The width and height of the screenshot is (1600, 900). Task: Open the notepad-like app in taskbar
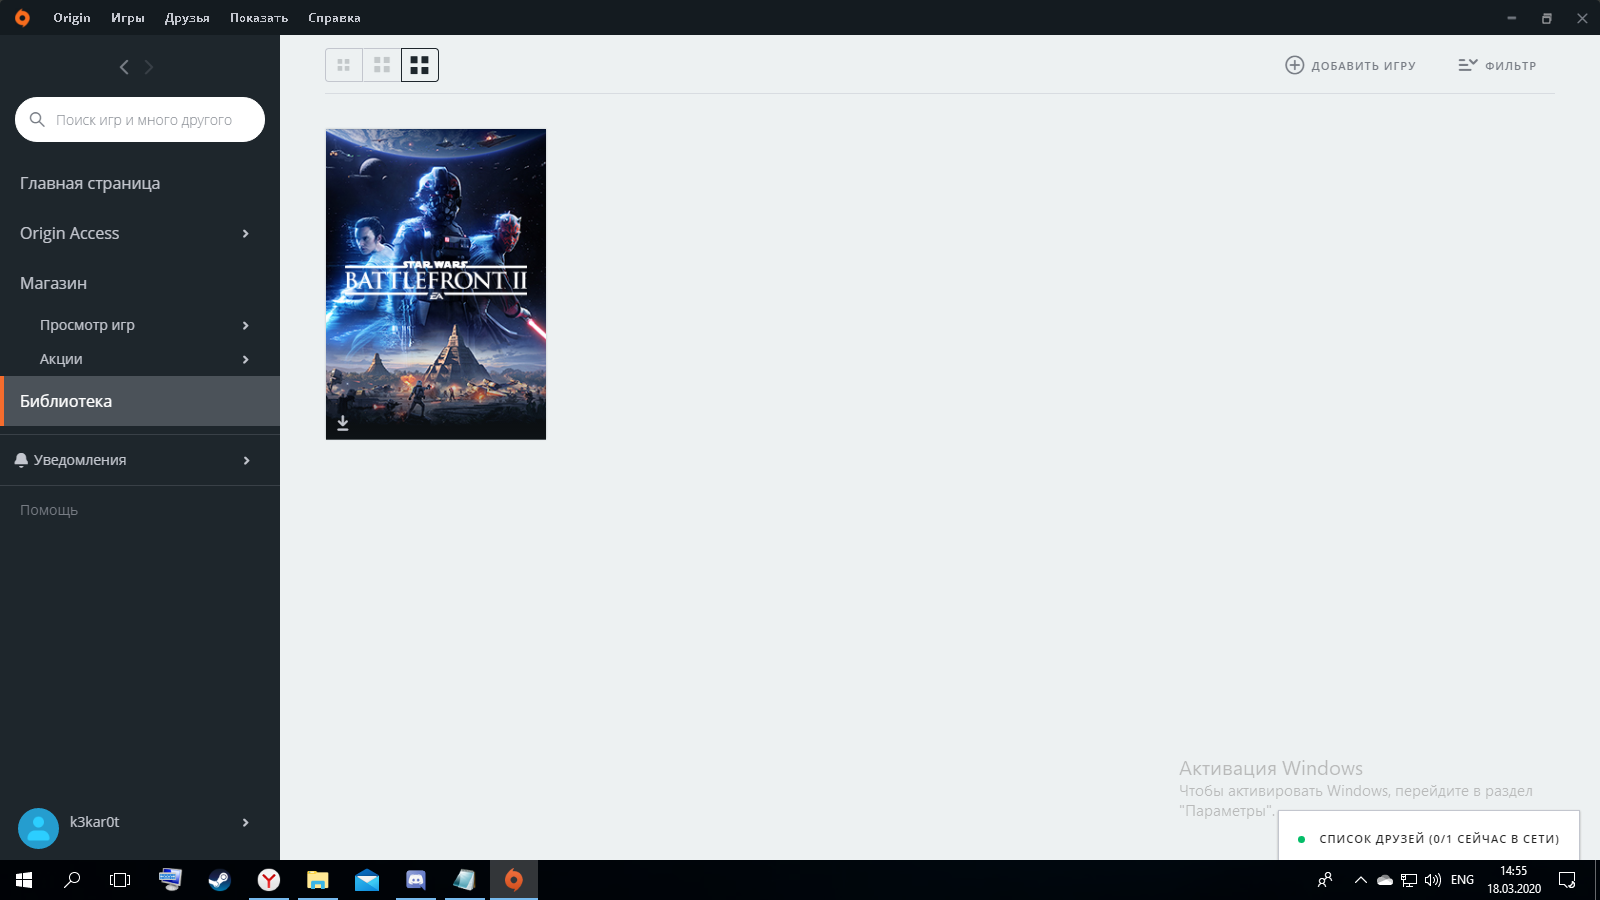coord(465,880)
